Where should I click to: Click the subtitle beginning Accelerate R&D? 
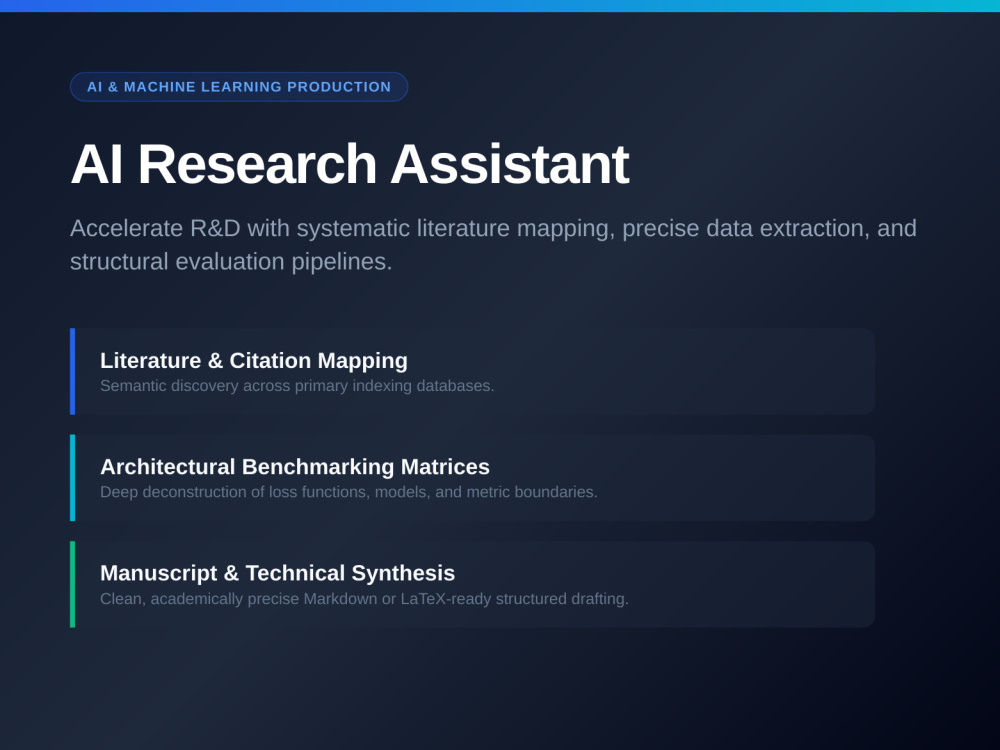[493, 245]
